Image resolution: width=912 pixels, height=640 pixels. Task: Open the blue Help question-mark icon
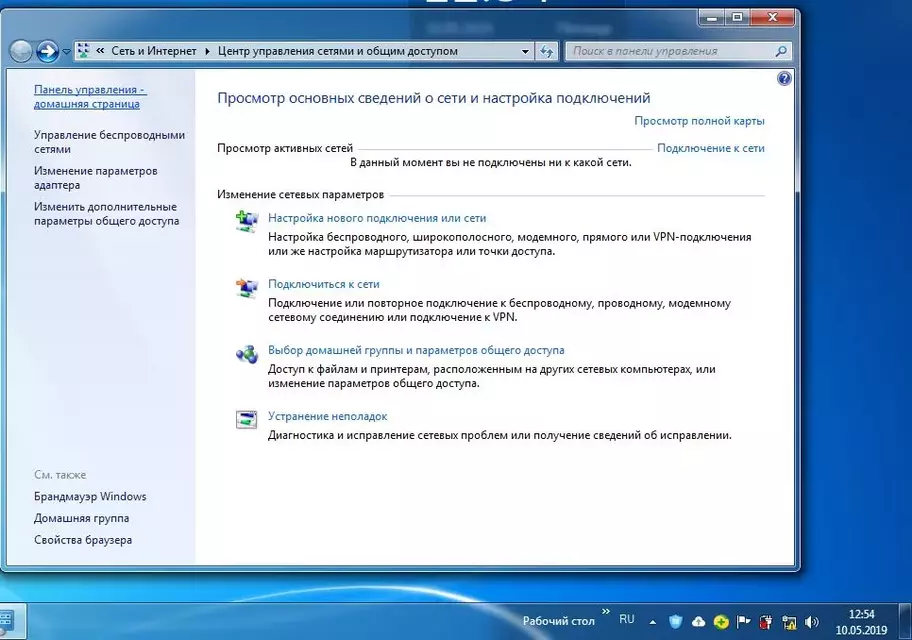[784, 79]
